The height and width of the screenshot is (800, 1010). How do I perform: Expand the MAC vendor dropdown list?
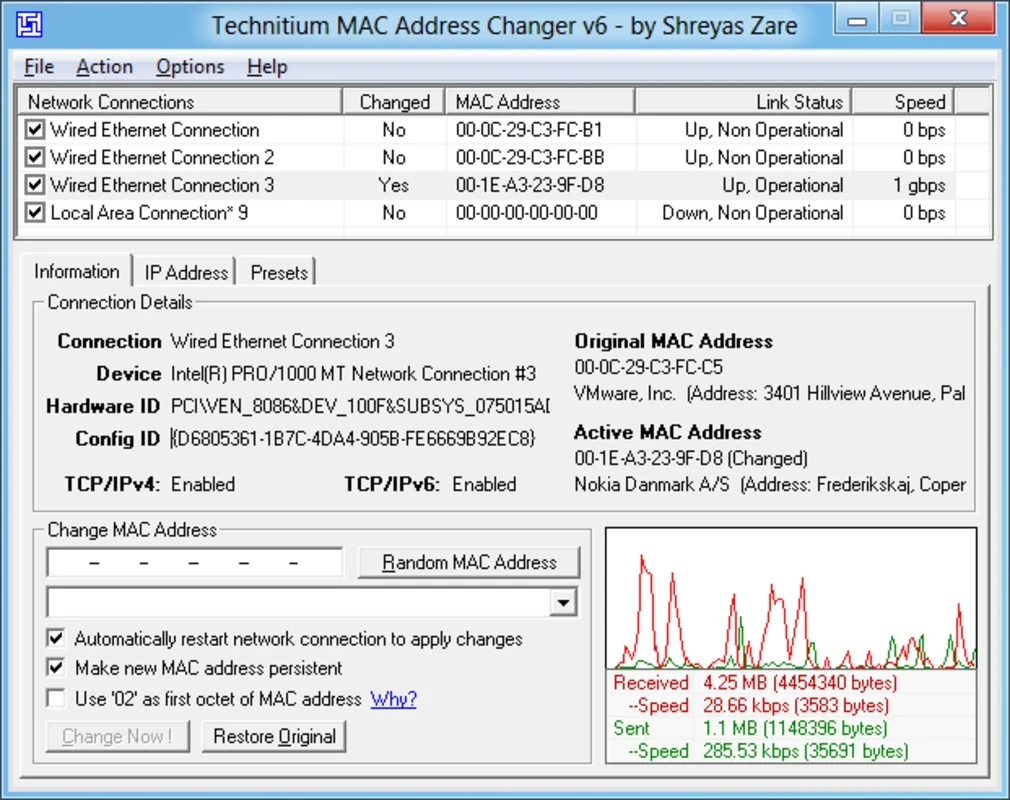(563, 603)
